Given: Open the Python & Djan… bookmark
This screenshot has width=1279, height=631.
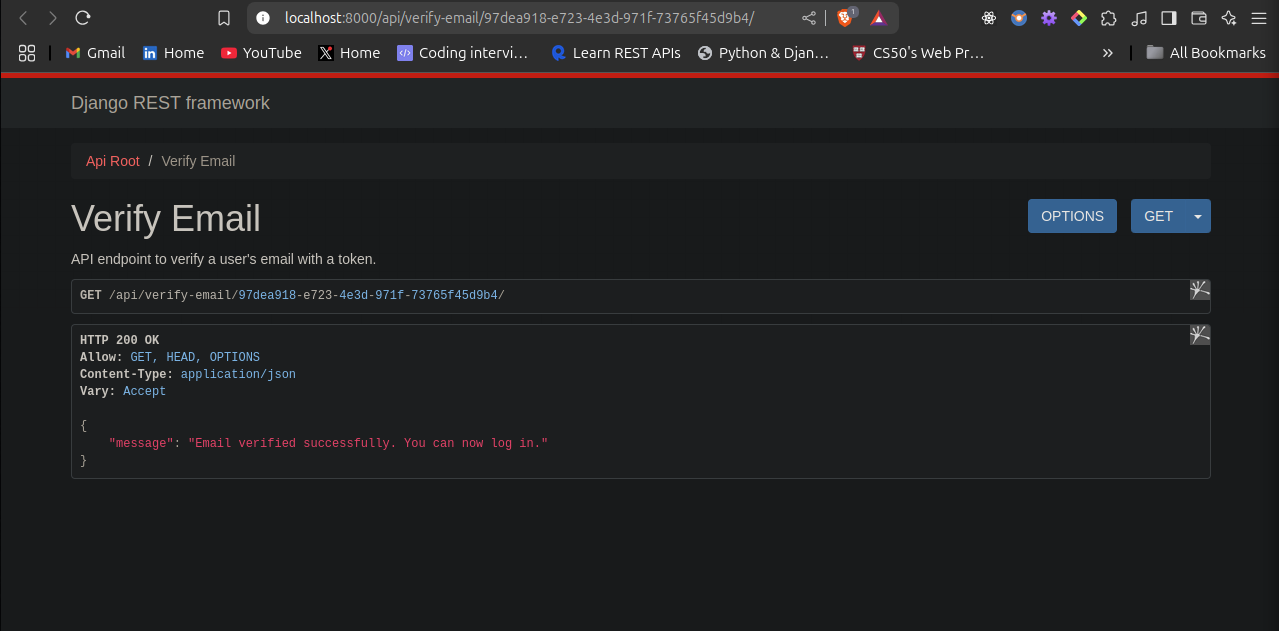Looking at the screenshot, I should tap(764, 53).
